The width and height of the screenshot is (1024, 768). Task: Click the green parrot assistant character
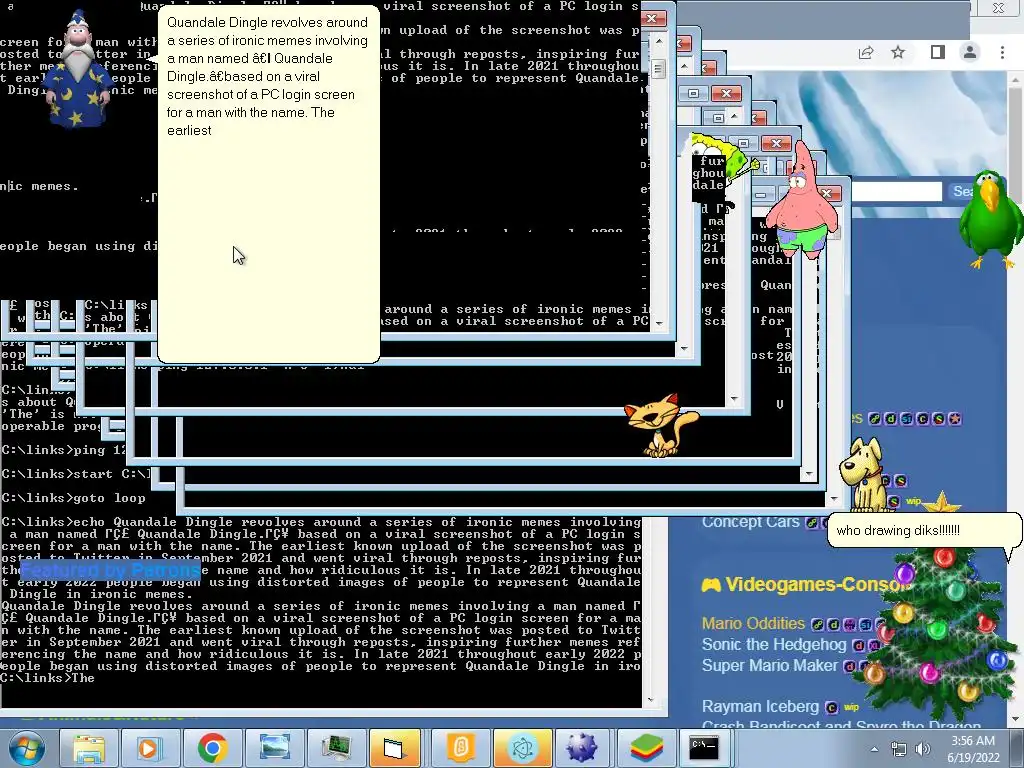pyautogui.click(x=991, y=219)
